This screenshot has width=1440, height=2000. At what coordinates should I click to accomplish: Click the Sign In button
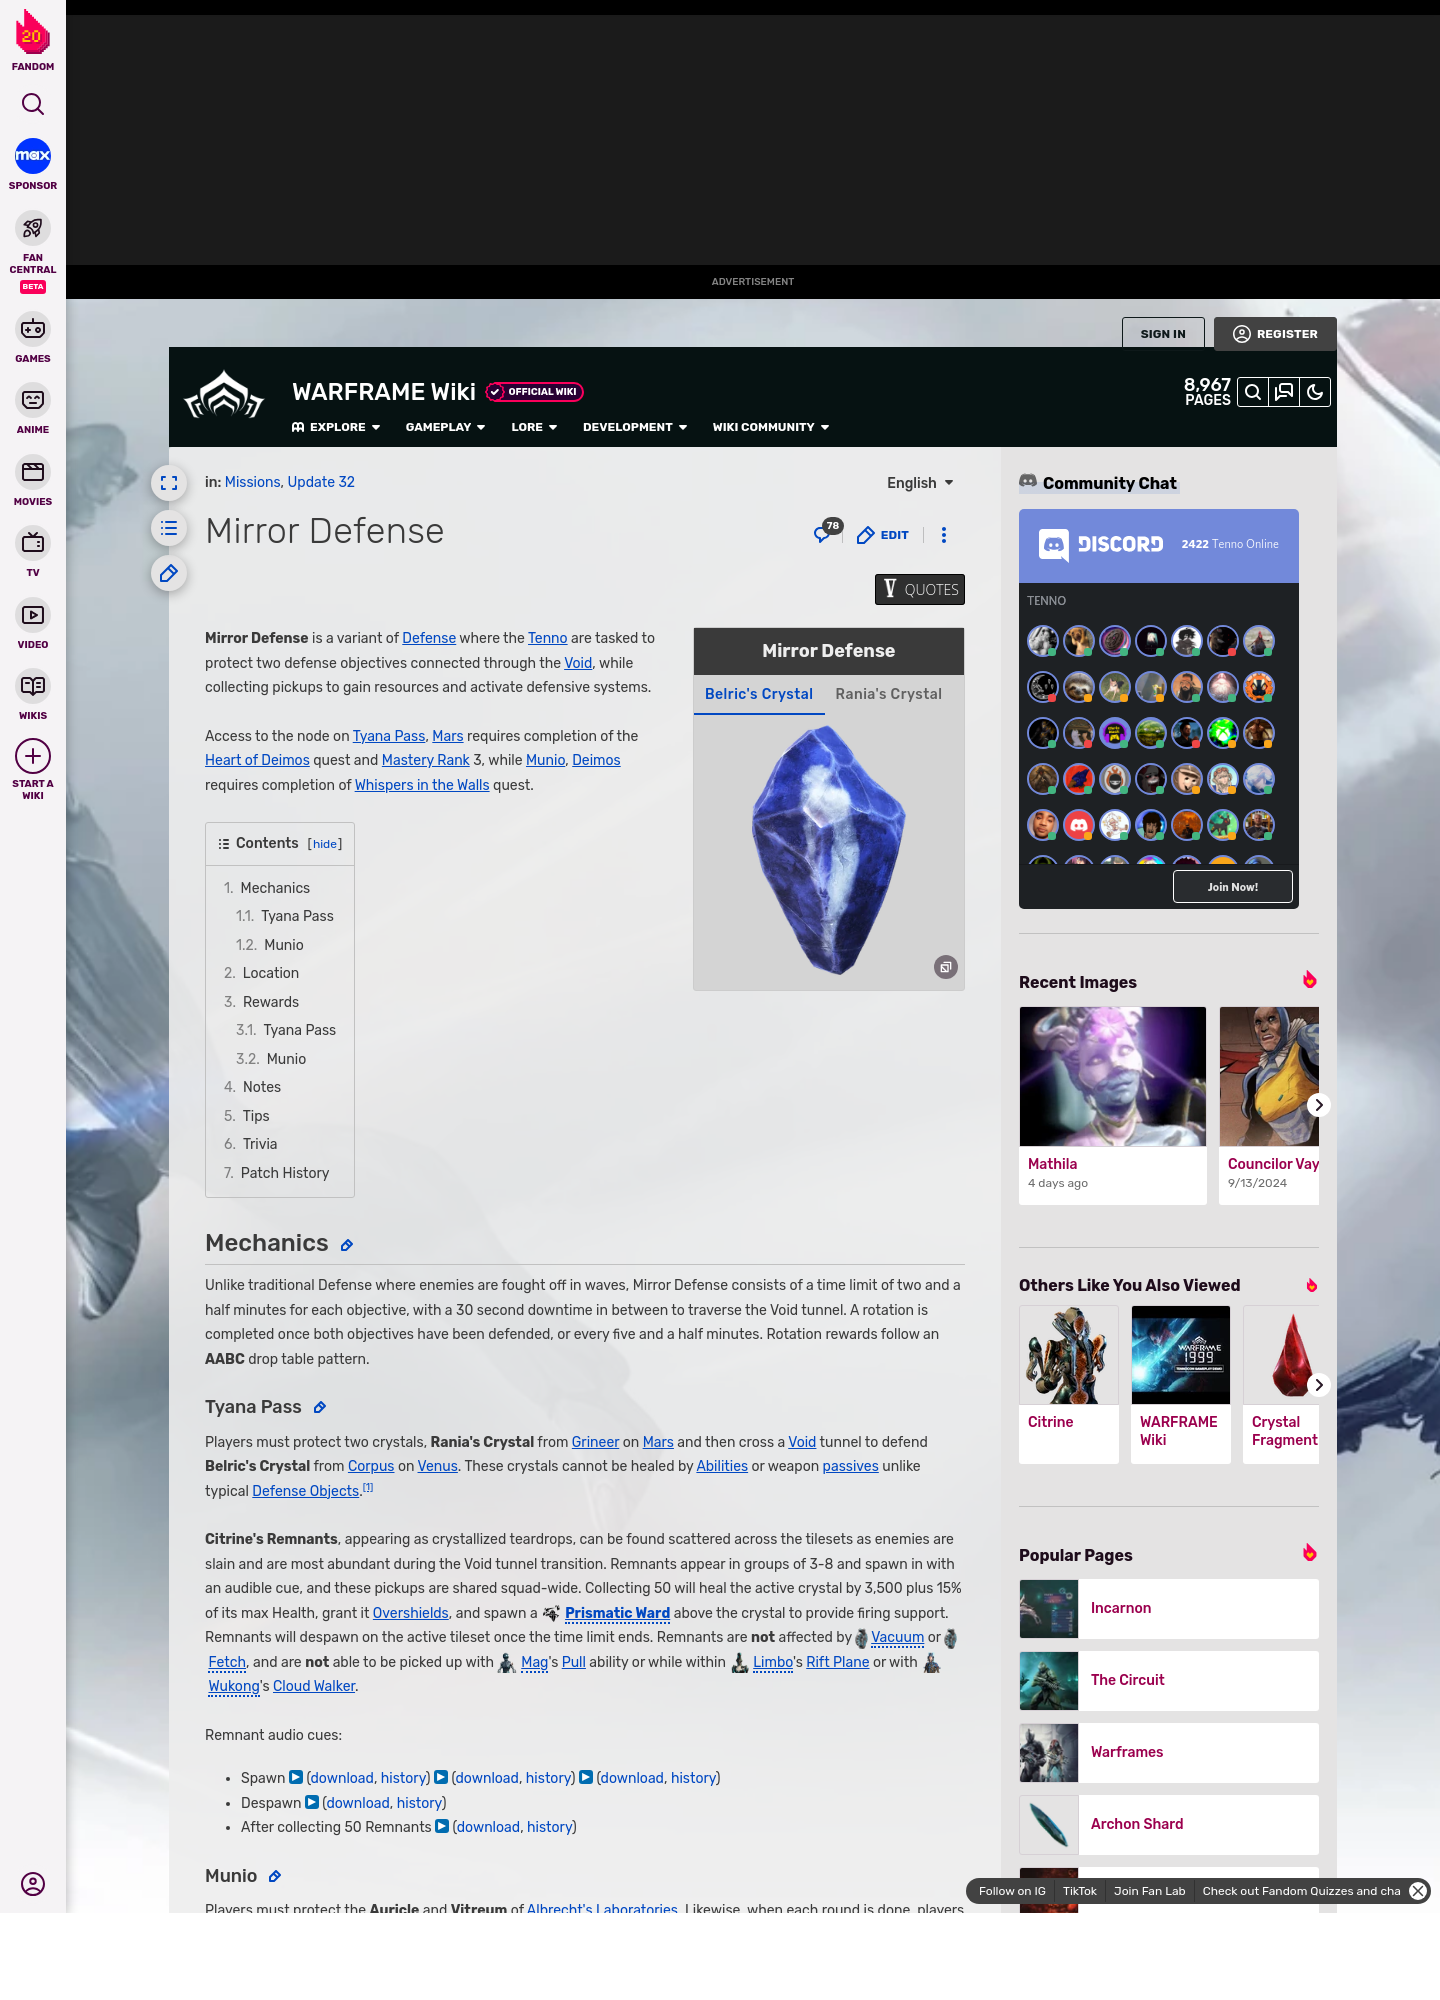[1163, 334]
